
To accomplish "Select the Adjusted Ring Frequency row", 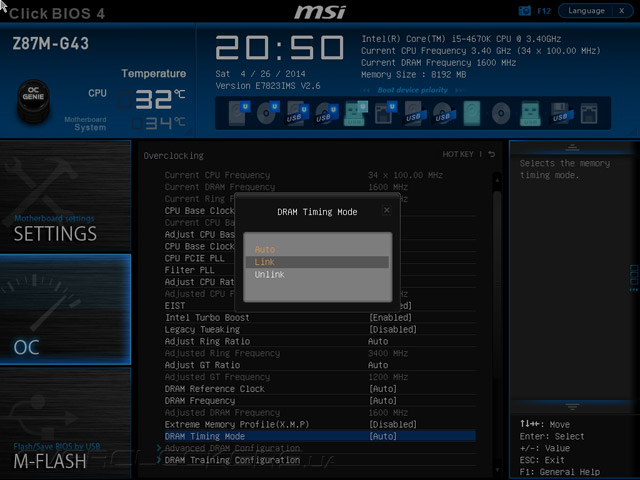I will point(320,353).
